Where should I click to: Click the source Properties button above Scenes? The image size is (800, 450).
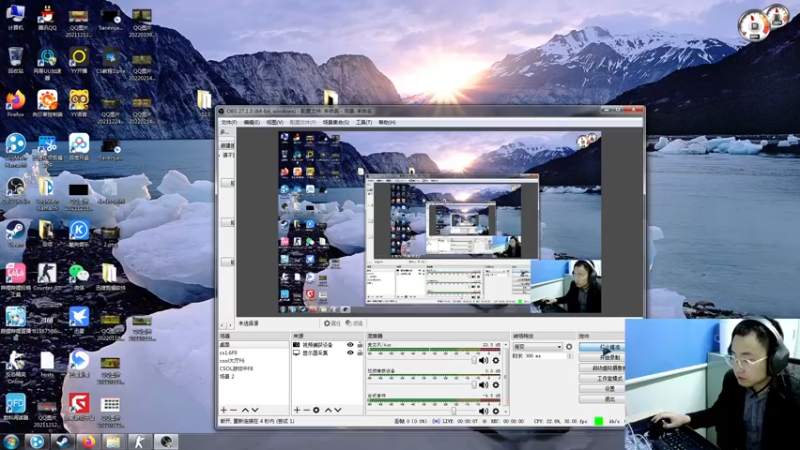(x=332, y=323)
